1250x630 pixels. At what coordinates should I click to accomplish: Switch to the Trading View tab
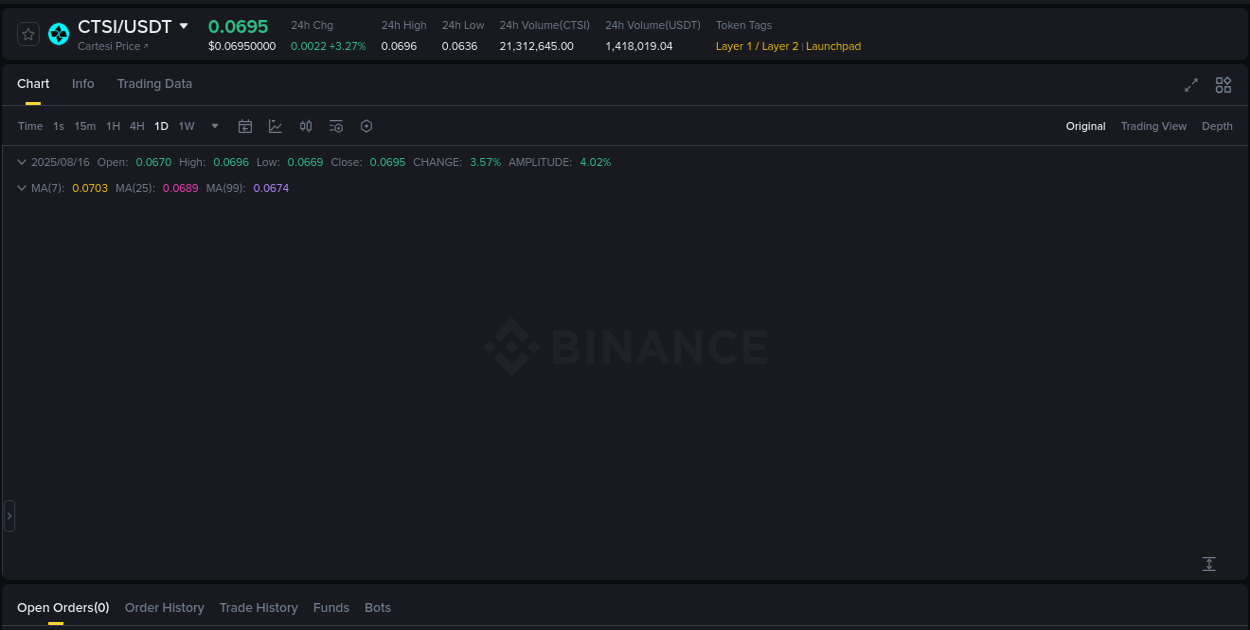pyautogui.click(x=1153, y=126)
